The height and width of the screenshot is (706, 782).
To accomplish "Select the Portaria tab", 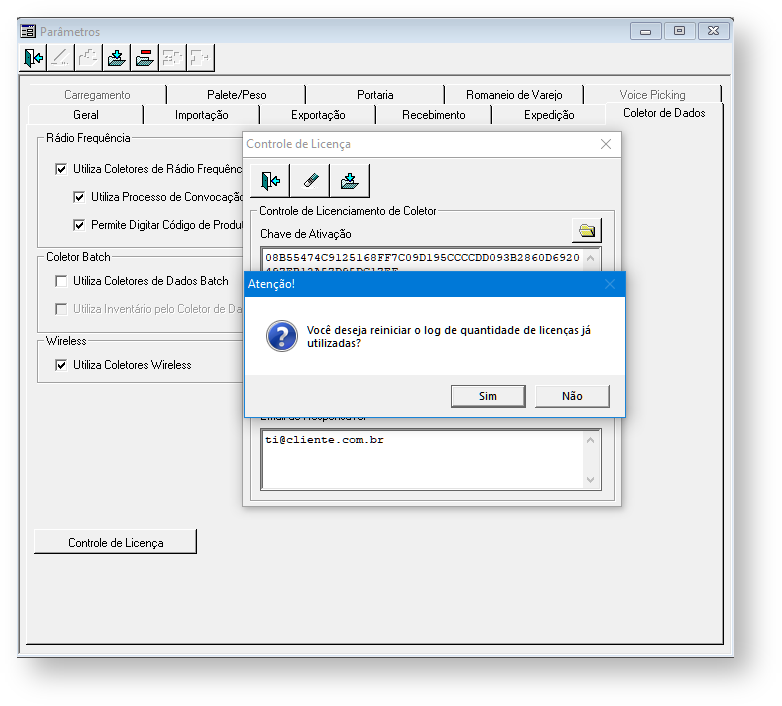I will [x=375, y=95].
